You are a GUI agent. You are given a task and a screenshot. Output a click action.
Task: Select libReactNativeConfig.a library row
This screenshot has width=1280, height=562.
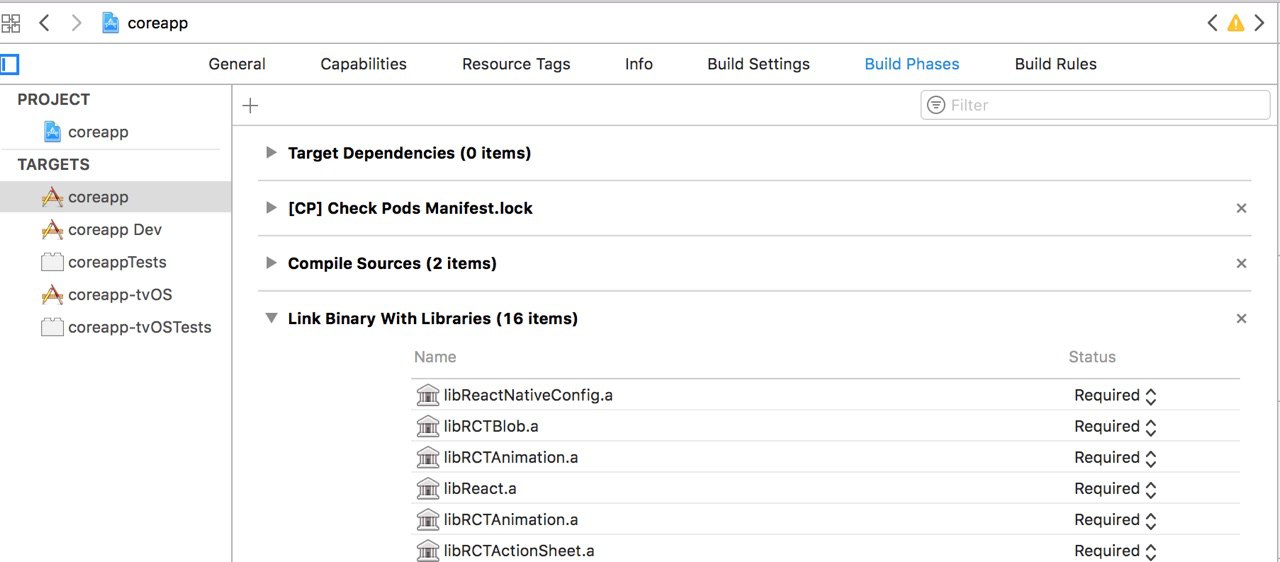pyautogui.click(x=825, y=395)
